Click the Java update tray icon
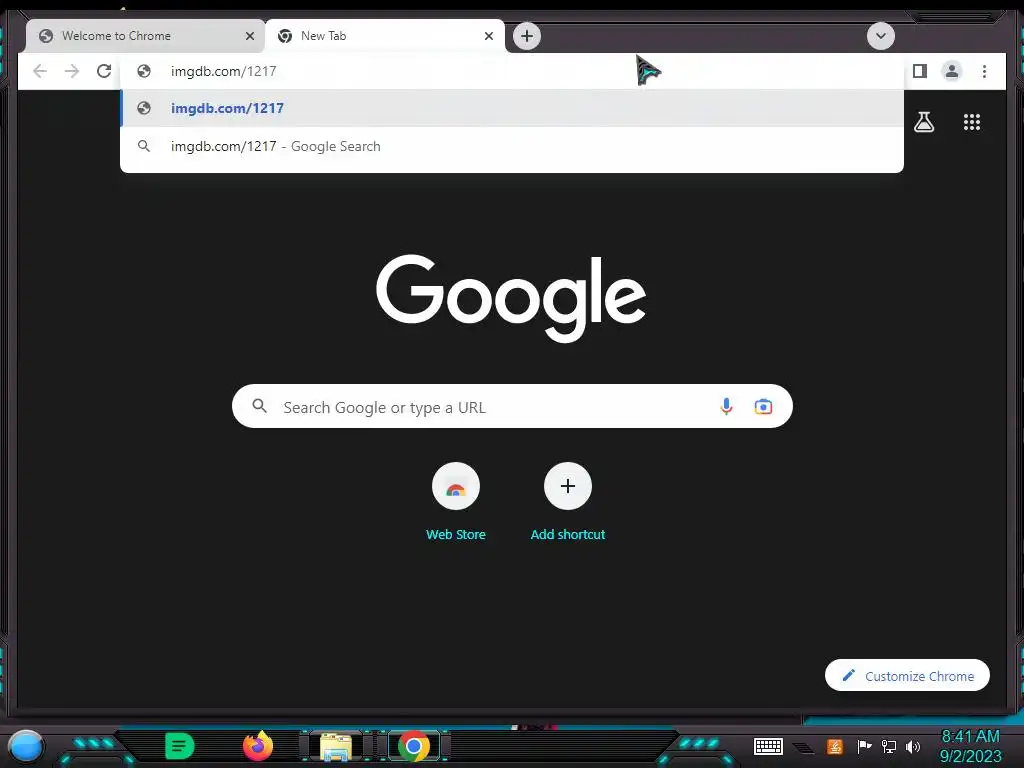 coord(834,746)
